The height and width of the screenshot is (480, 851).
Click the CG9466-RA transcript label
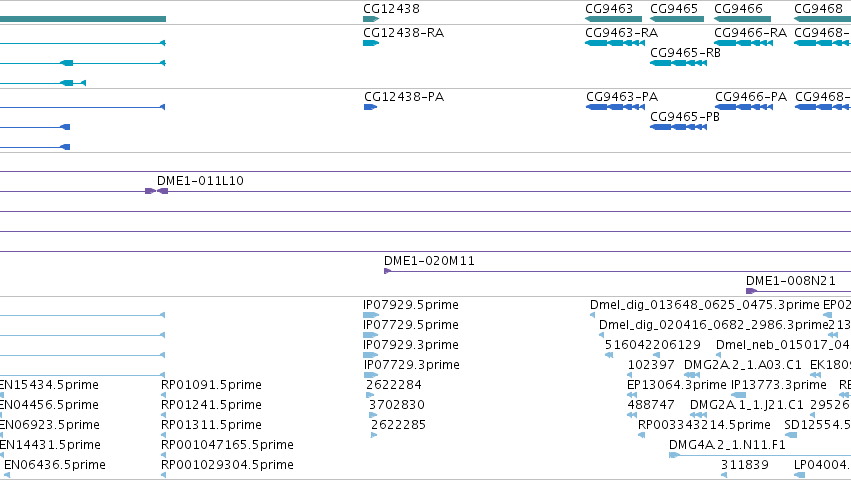tap(751, 33)
